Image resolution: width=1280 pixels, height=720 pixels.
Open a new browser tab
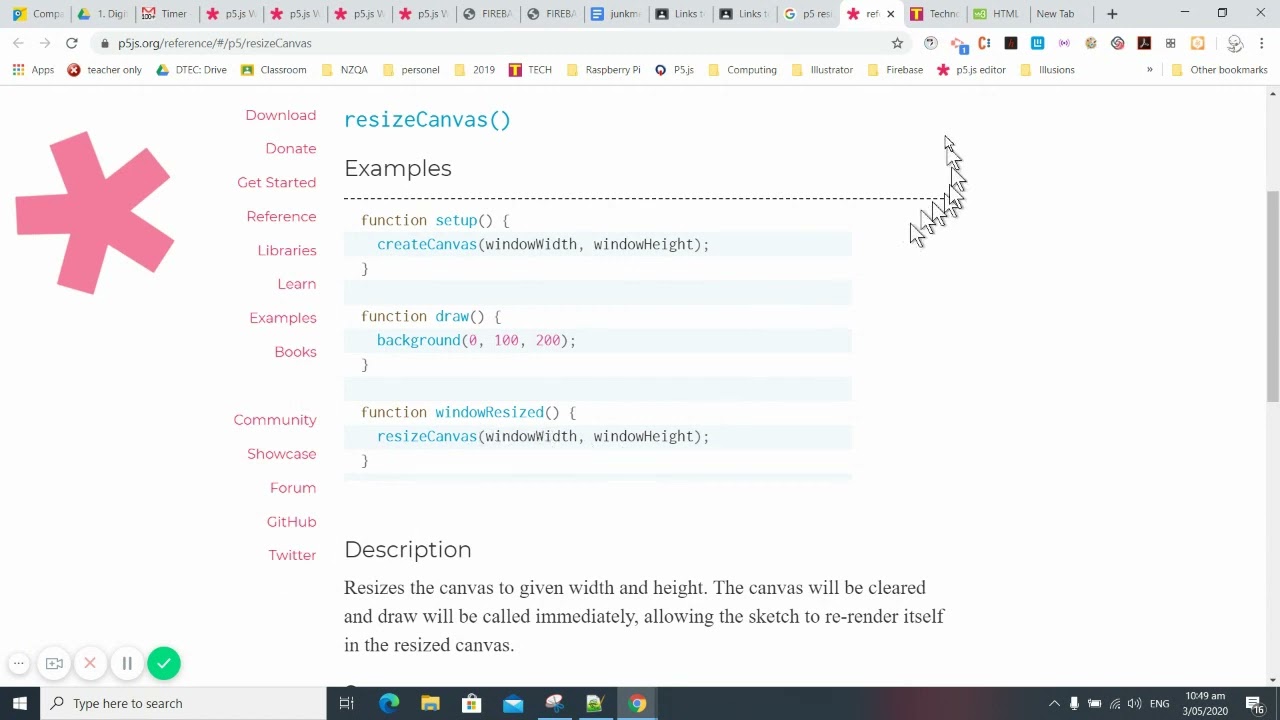(1112, 14)
